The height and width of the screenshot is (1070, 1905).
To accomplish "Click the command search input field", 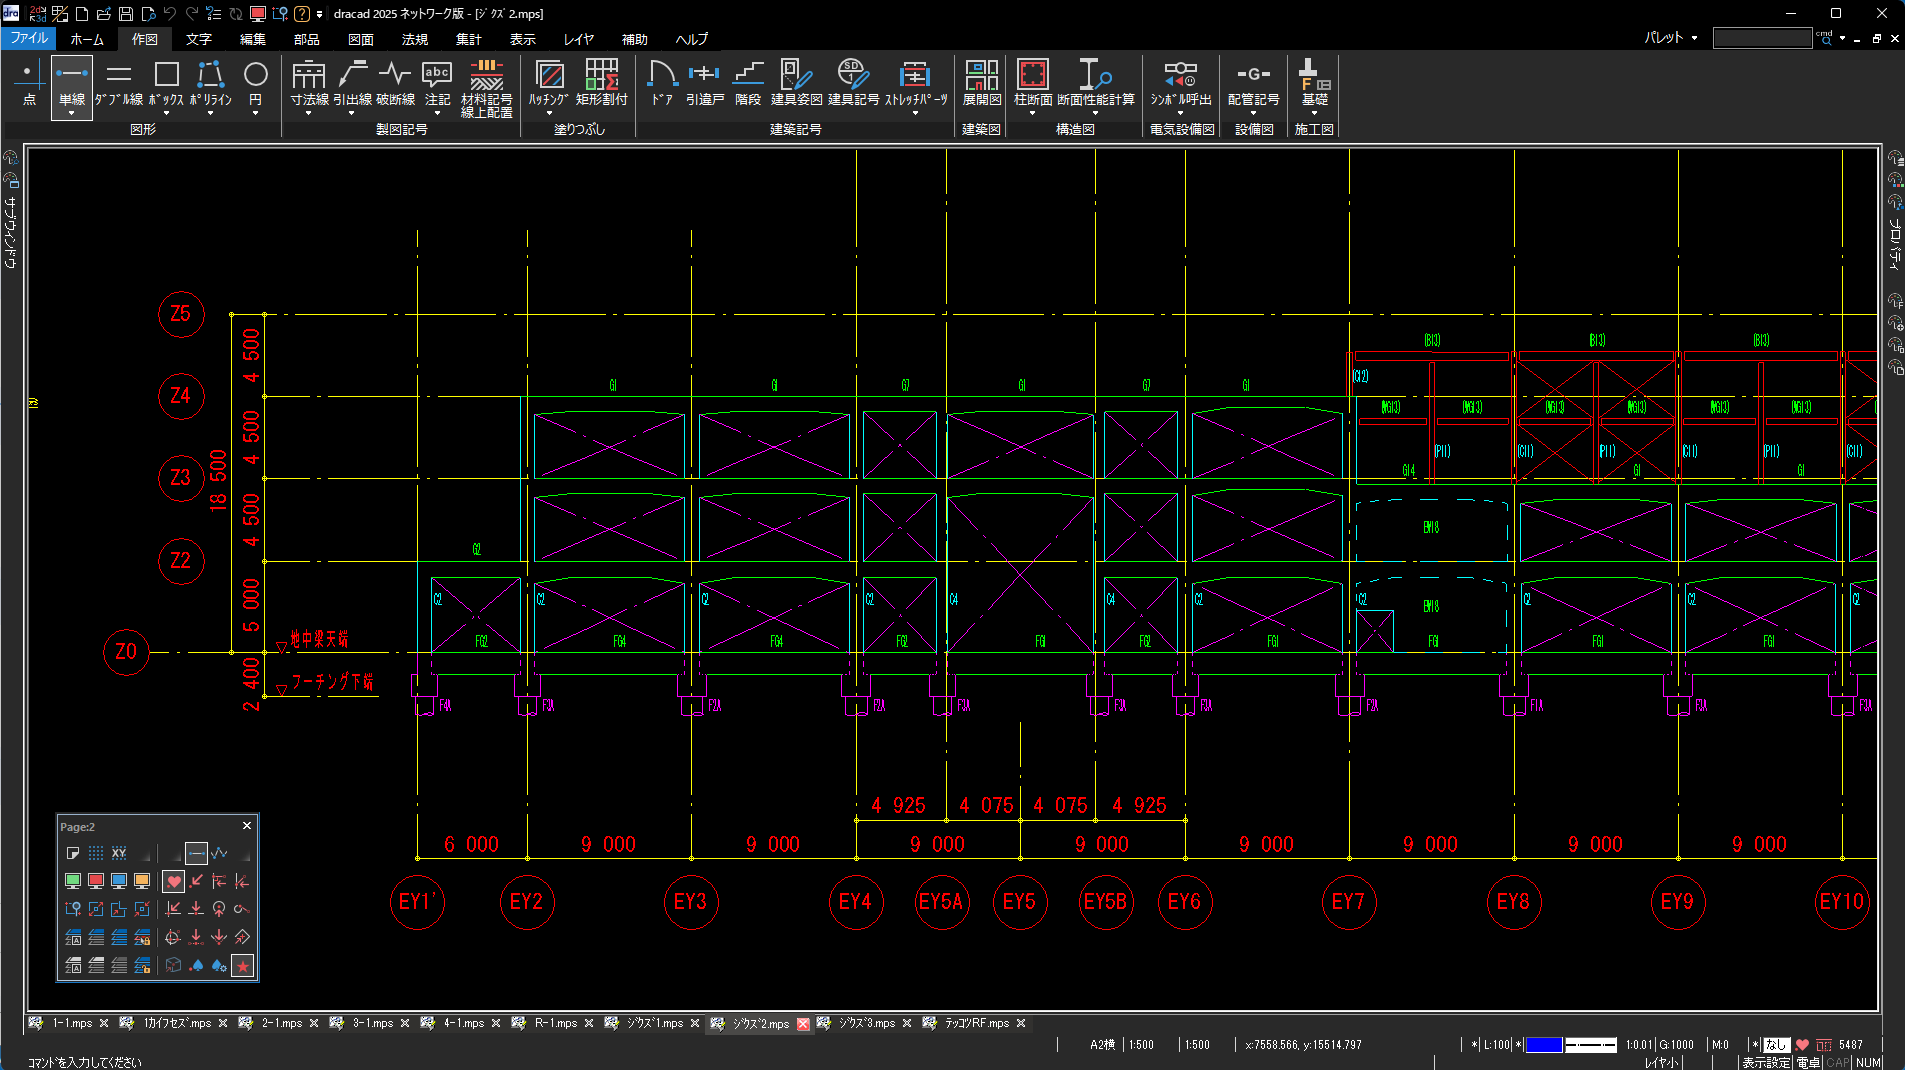I will [x=1762, y=38].
